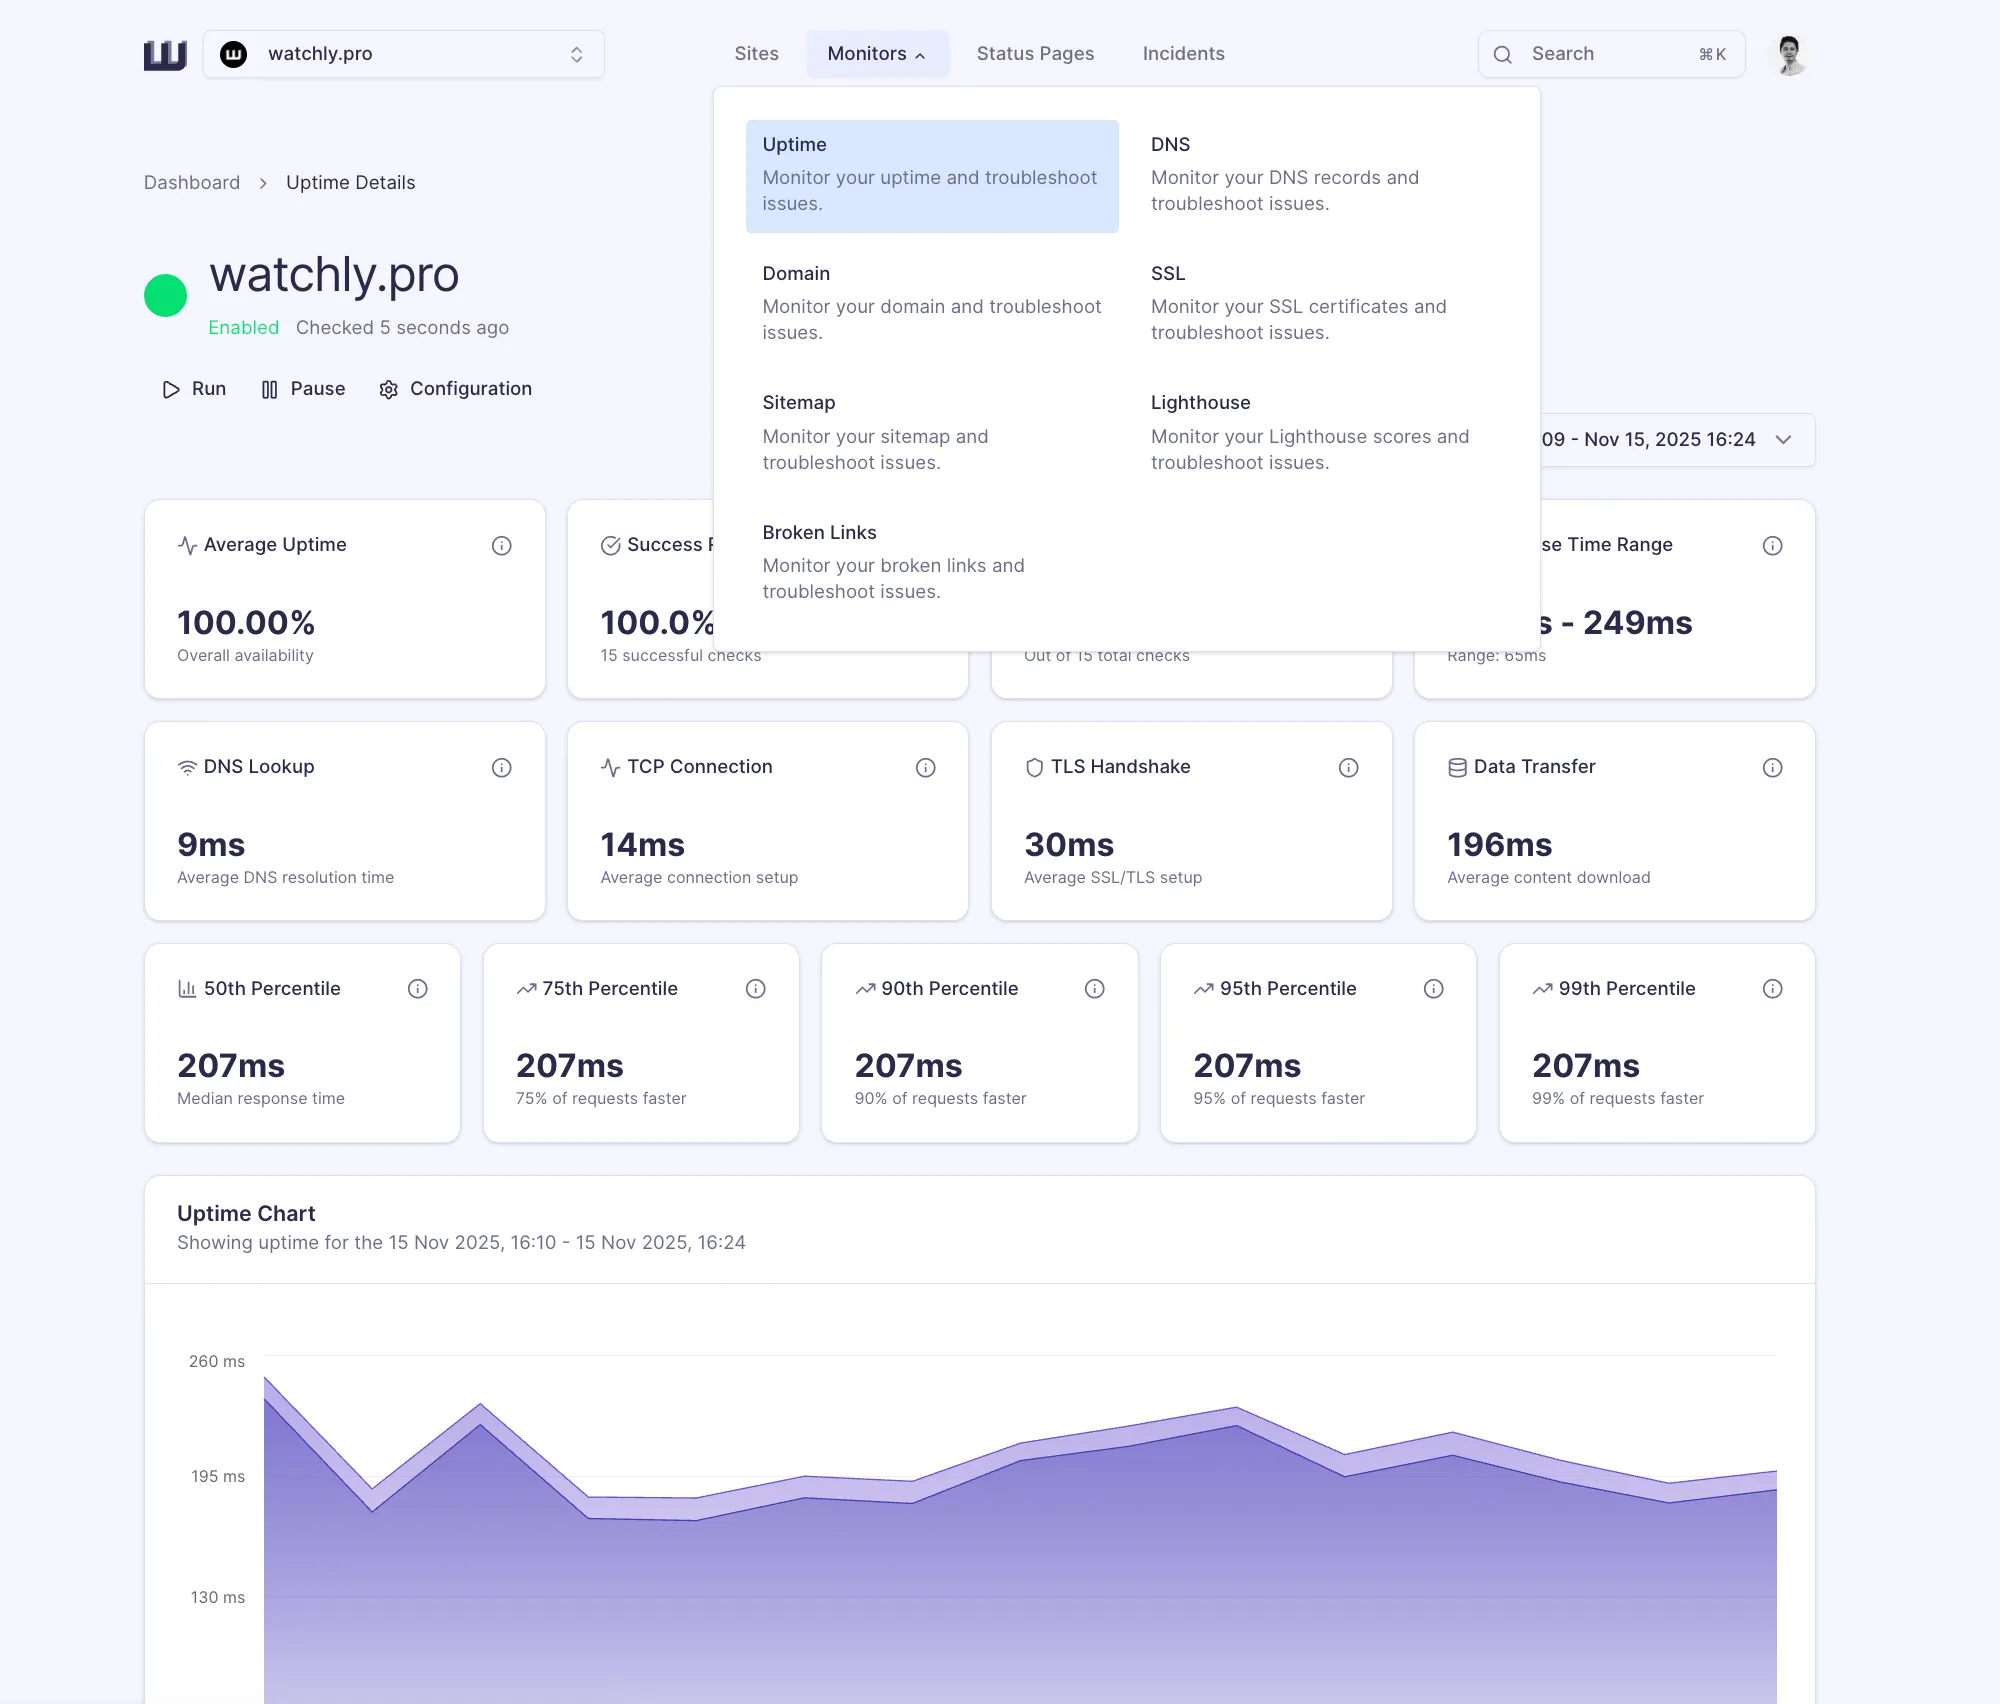2000x1704 pixels.
Task: Open Average Uptime info icon
Action: 502,545
